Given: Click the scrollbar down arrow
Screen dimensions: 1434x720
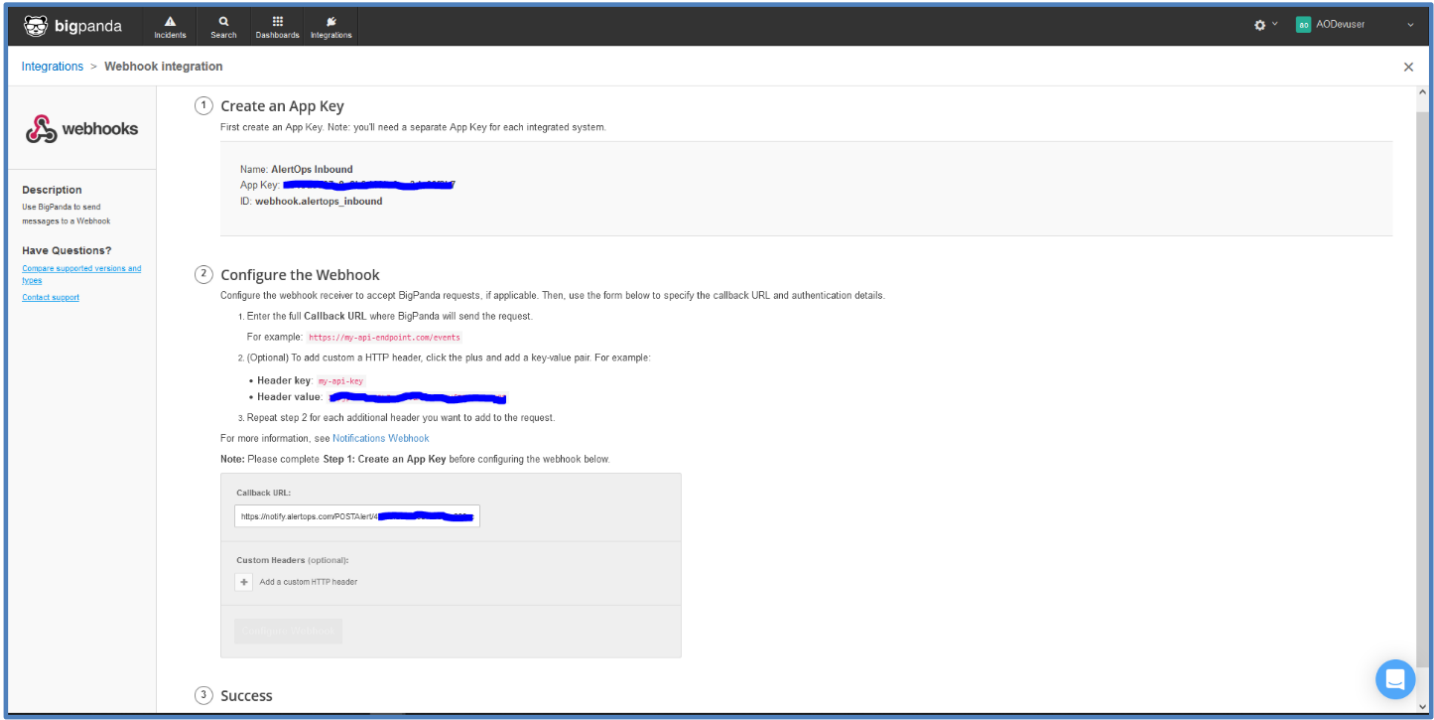Looking at the screenshot, I should click(x=1422, y=707).
